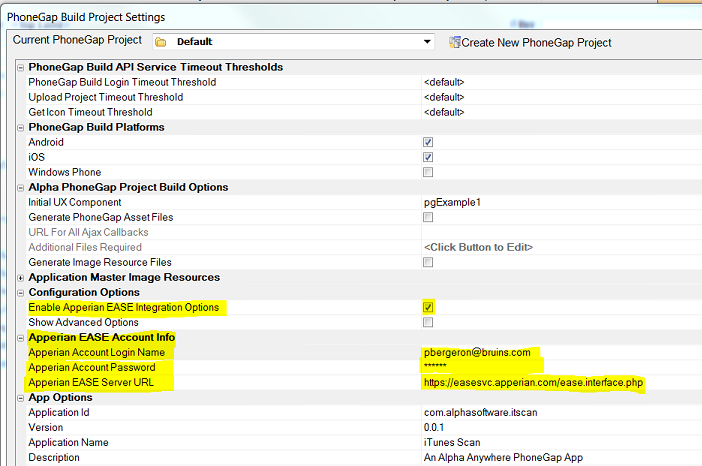
Task: Select the 'Windows Phone' property label
Action: pos(65,172)
